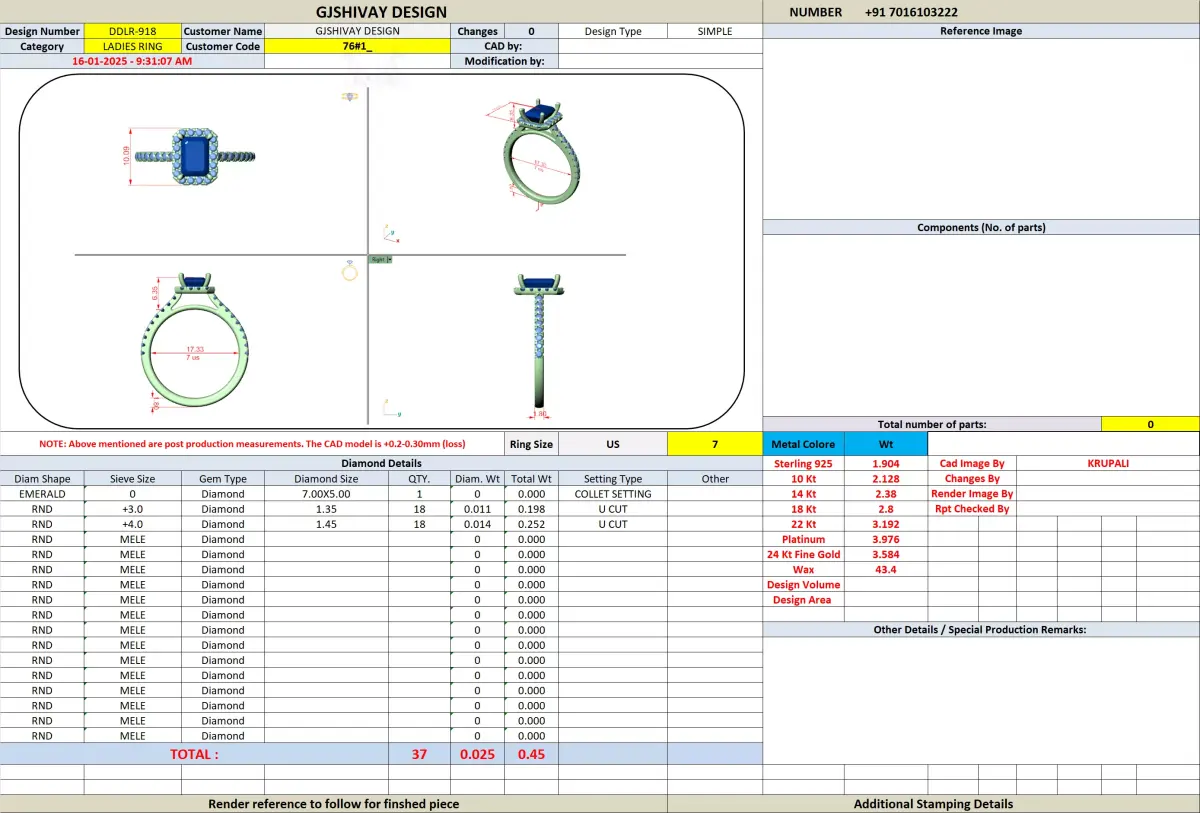The width and height of the screenshot is (1200, 813).
Task: Select the perspective ring render
Action: point(541,152)
